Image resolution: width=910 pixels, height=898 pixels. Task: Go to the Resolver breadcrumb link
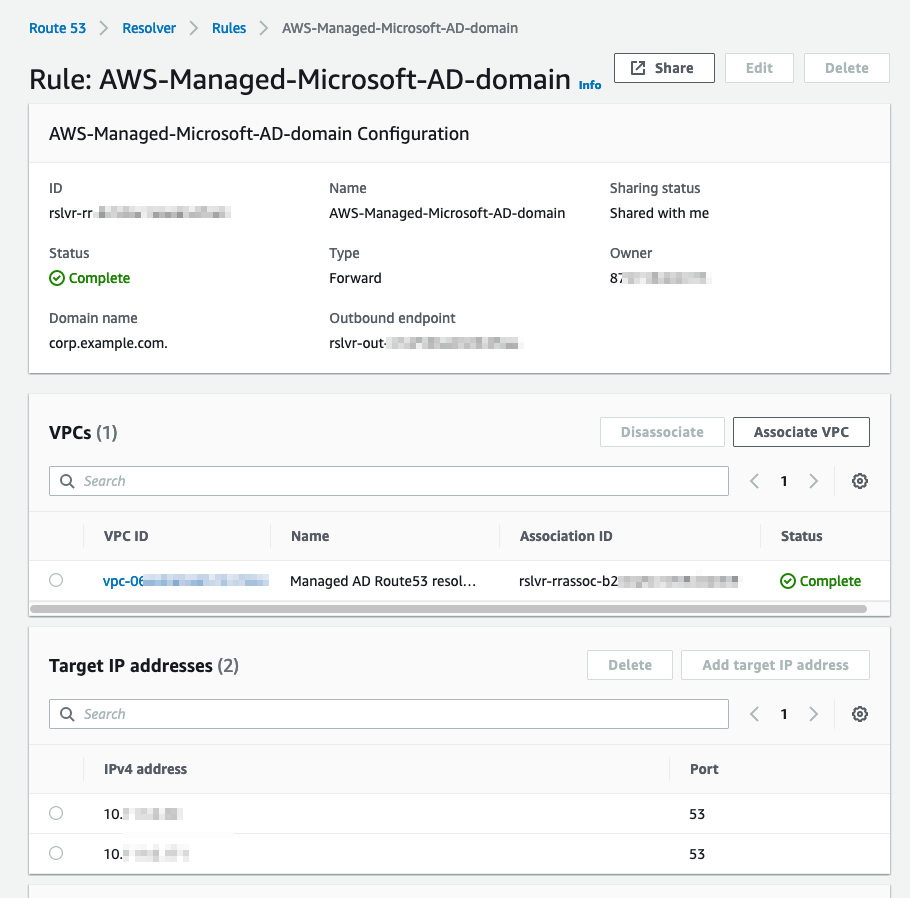point(149,28)
